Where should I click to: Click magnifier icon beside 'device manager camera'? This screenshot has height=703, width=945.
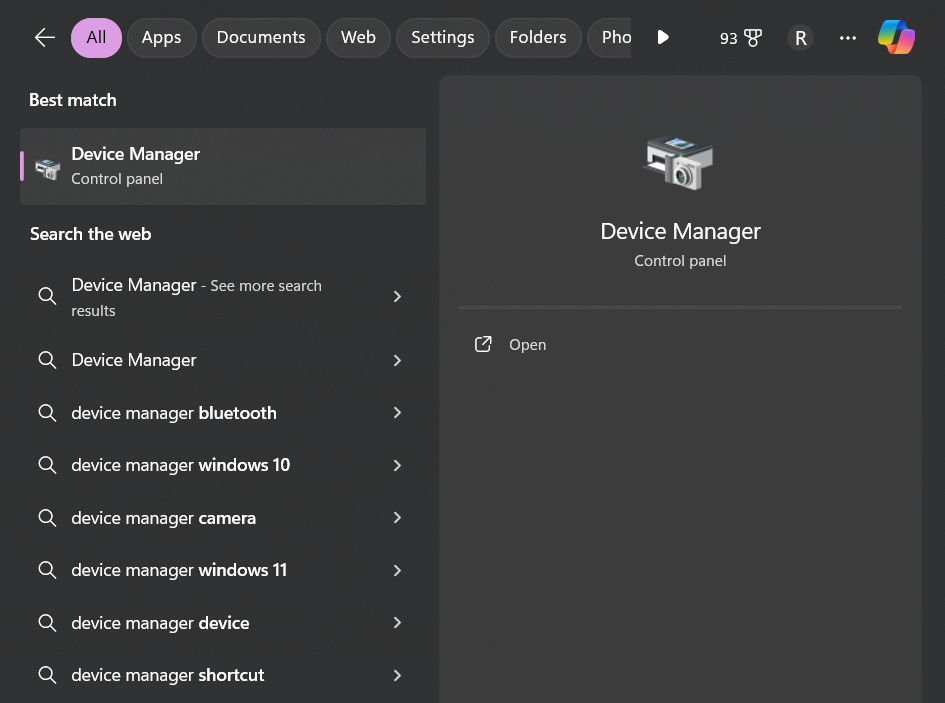pos(47,518)
